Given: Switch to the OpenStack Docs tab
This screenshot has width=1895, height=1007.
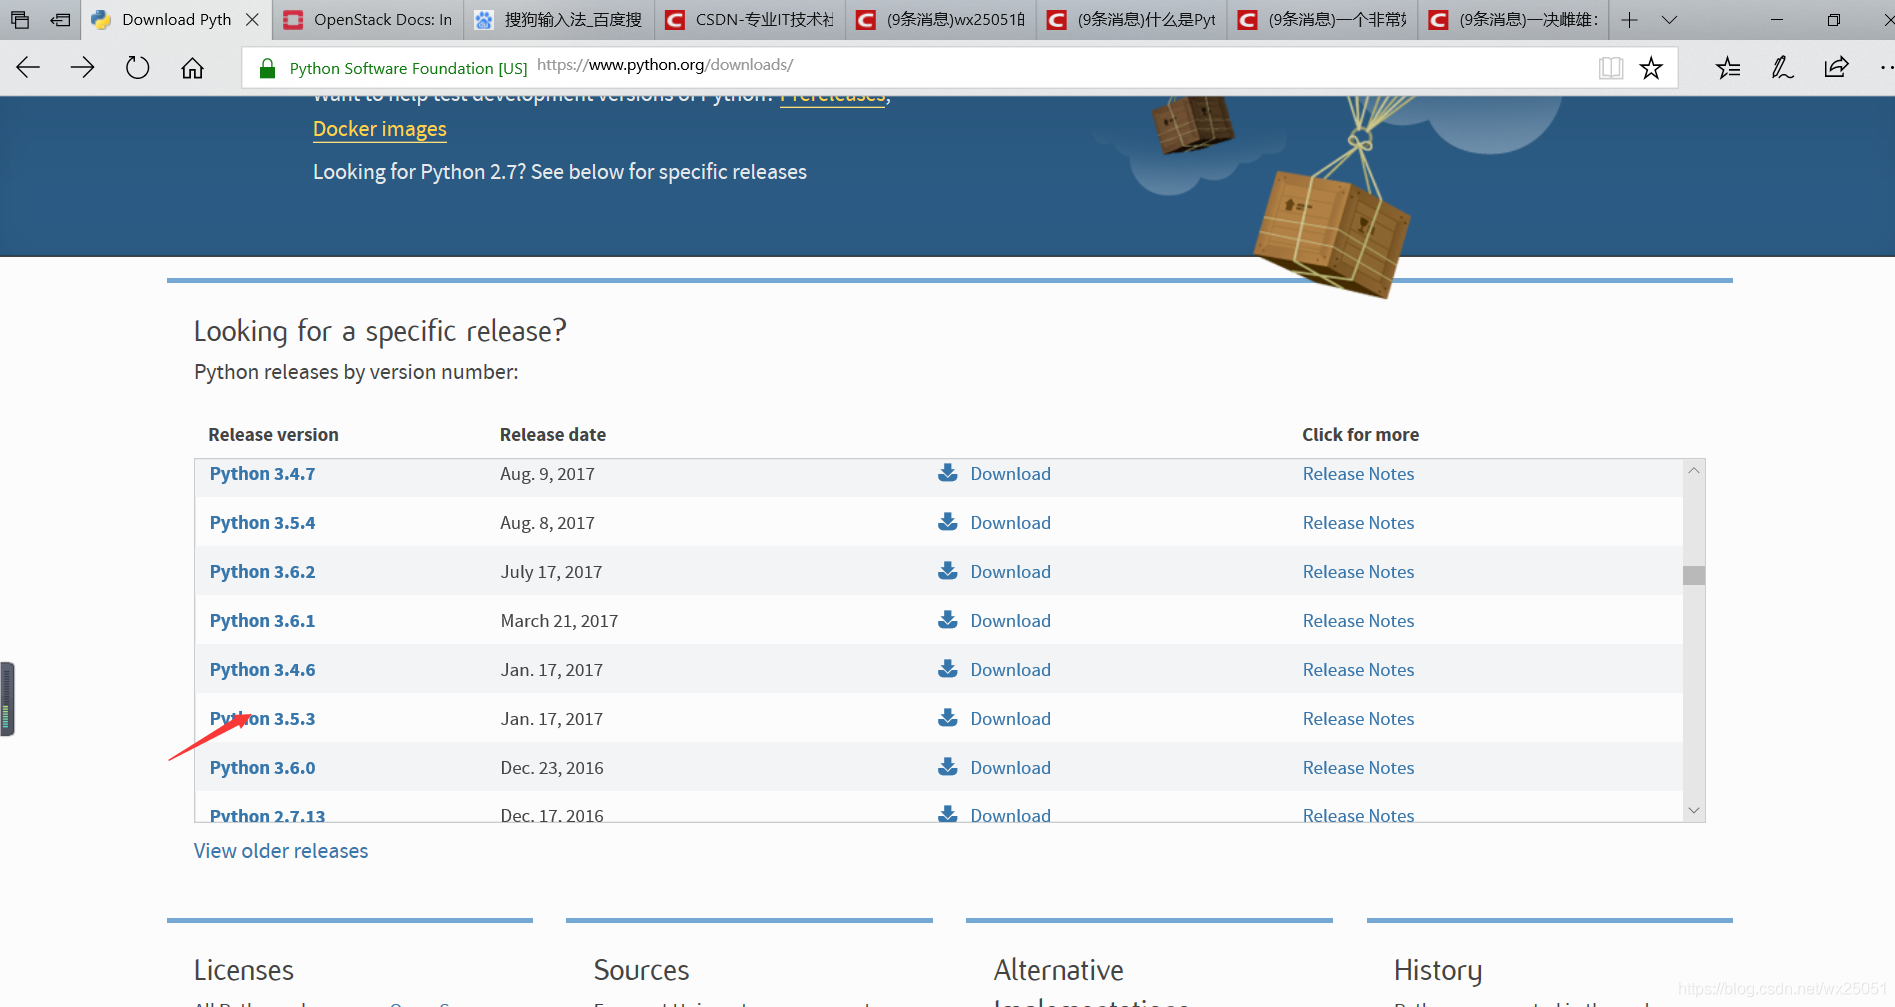Looking at the screenshot, I should pyautogui.click(x=368, y=19).
